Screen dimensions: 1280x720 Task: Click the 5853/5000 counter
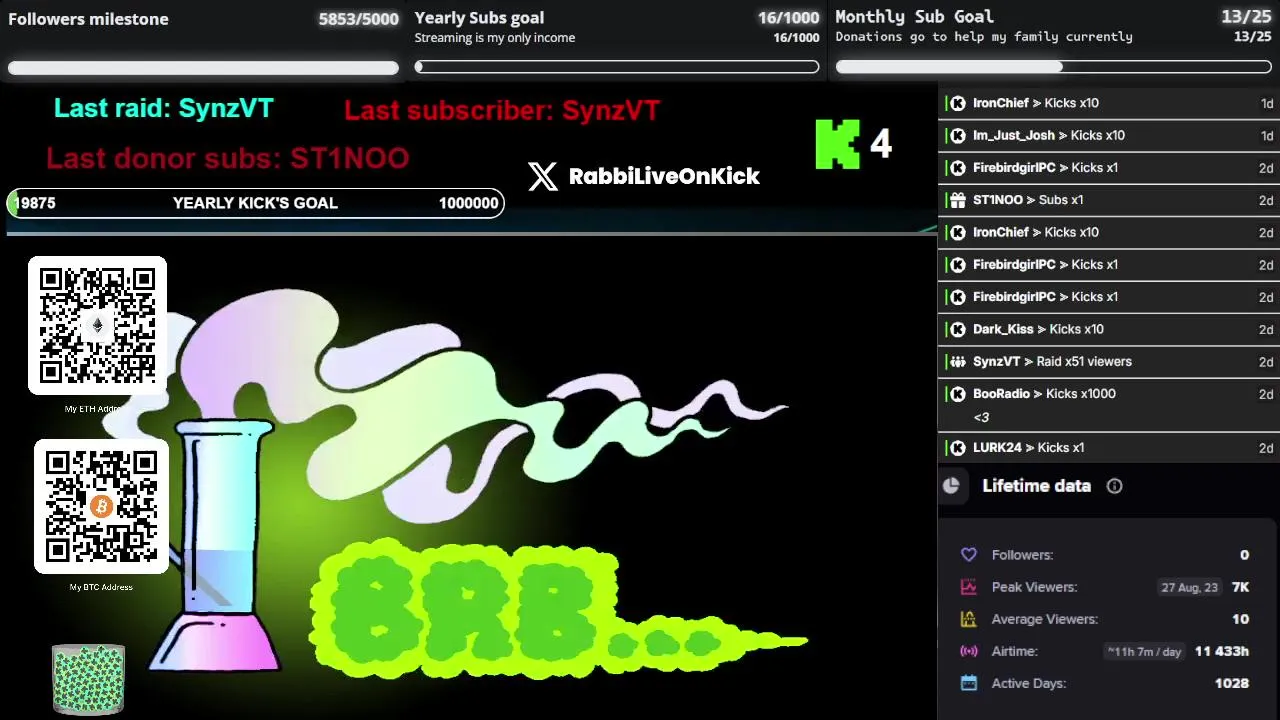tap(358, 19)
